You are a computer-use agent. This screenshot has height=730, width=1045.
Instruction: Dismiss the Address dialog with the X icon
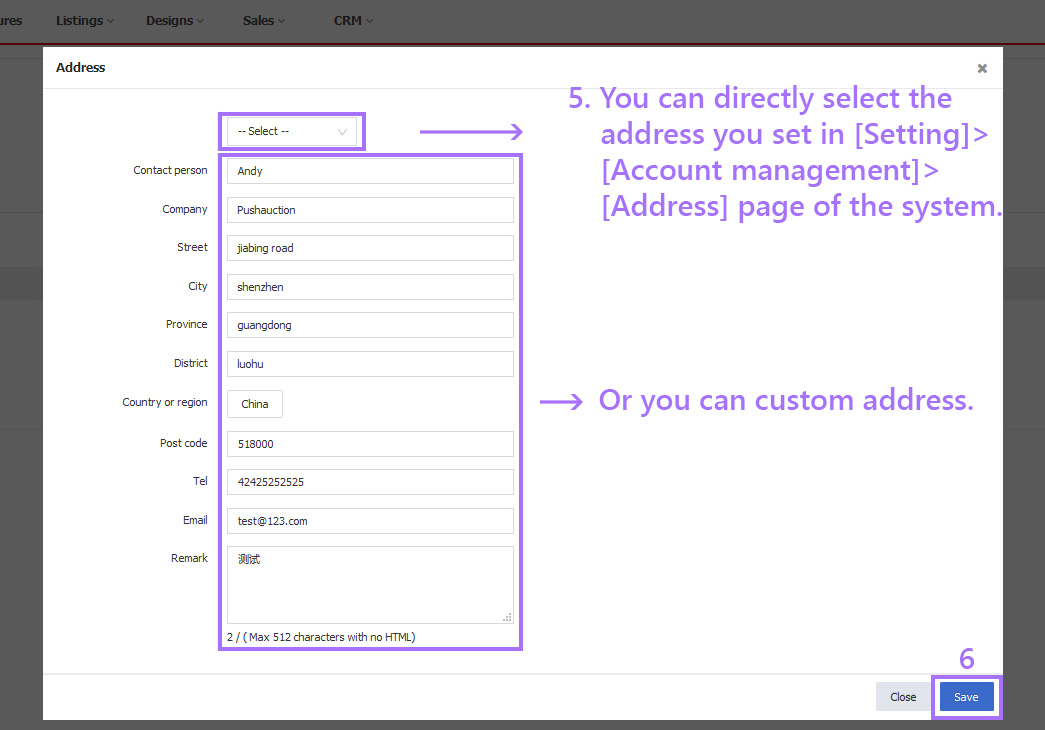tap(981, 68)
